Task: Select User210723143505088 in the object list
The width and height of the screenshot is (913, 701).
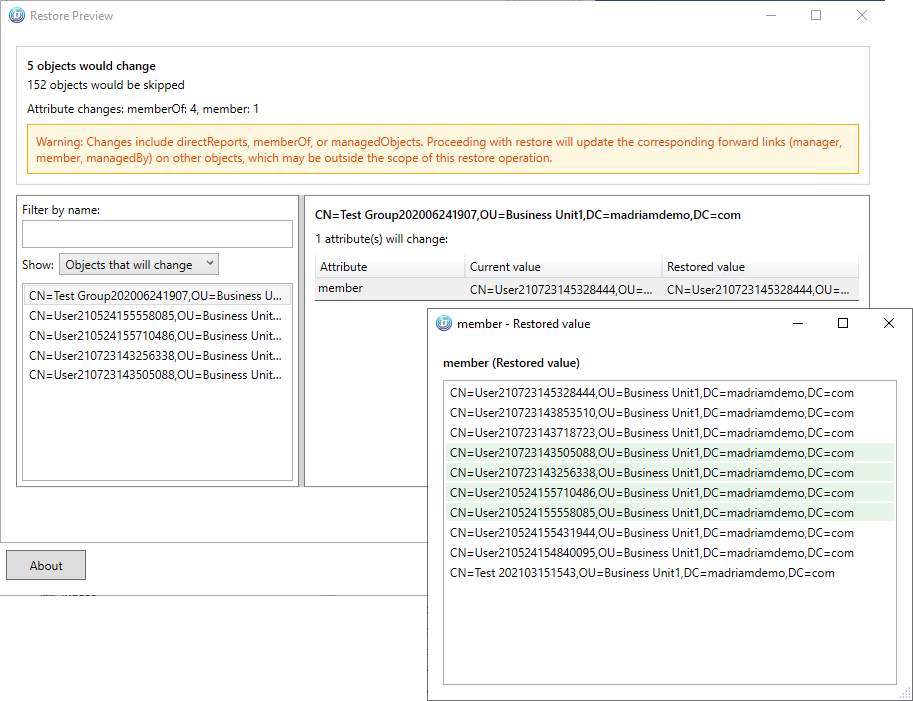Action: point(156,375)
